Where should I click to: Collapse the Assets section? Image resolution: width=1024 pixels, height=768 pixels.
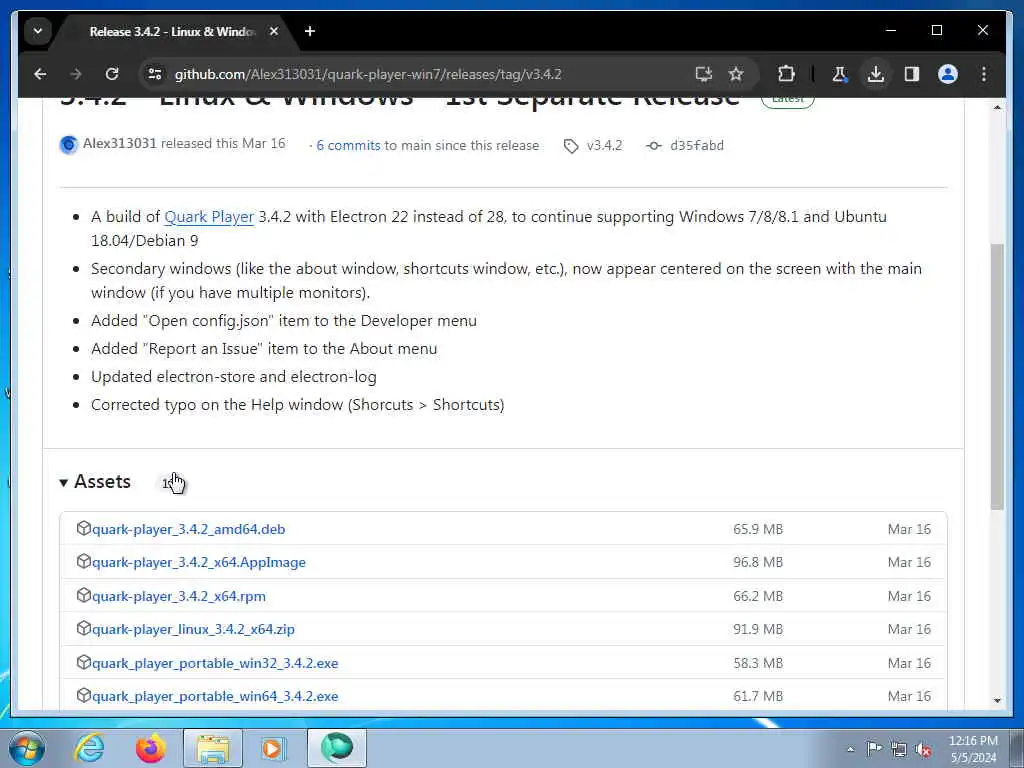point(95,482)
